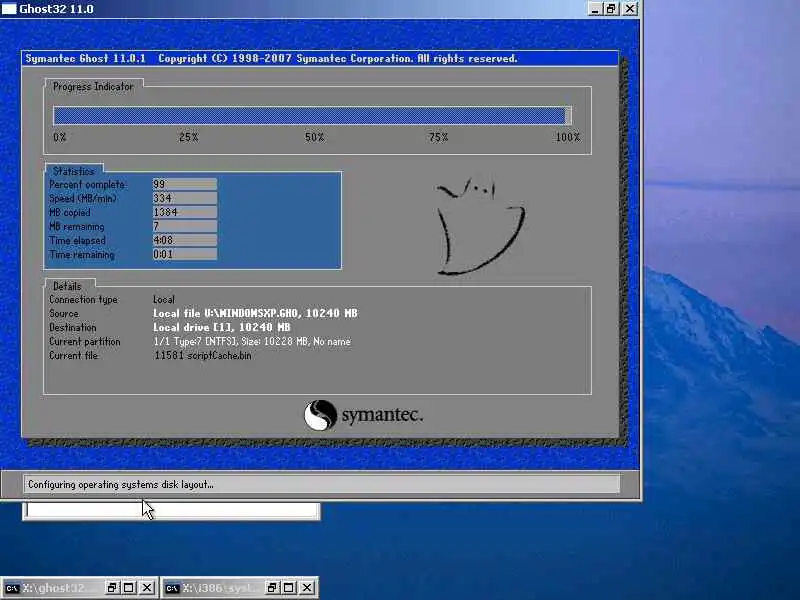
Task: Click the 50% mark under progress bar
Action: point(314,137)
